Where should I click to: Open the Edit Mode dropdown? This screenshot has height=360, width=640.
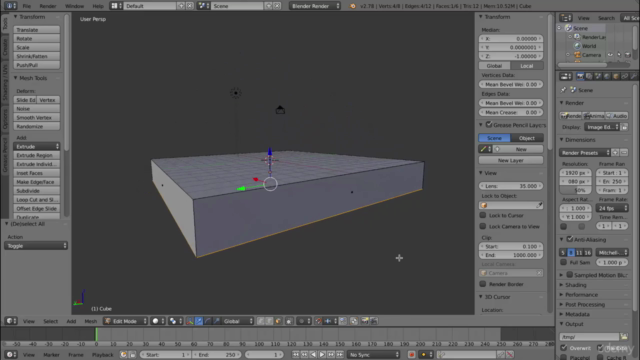125,321
